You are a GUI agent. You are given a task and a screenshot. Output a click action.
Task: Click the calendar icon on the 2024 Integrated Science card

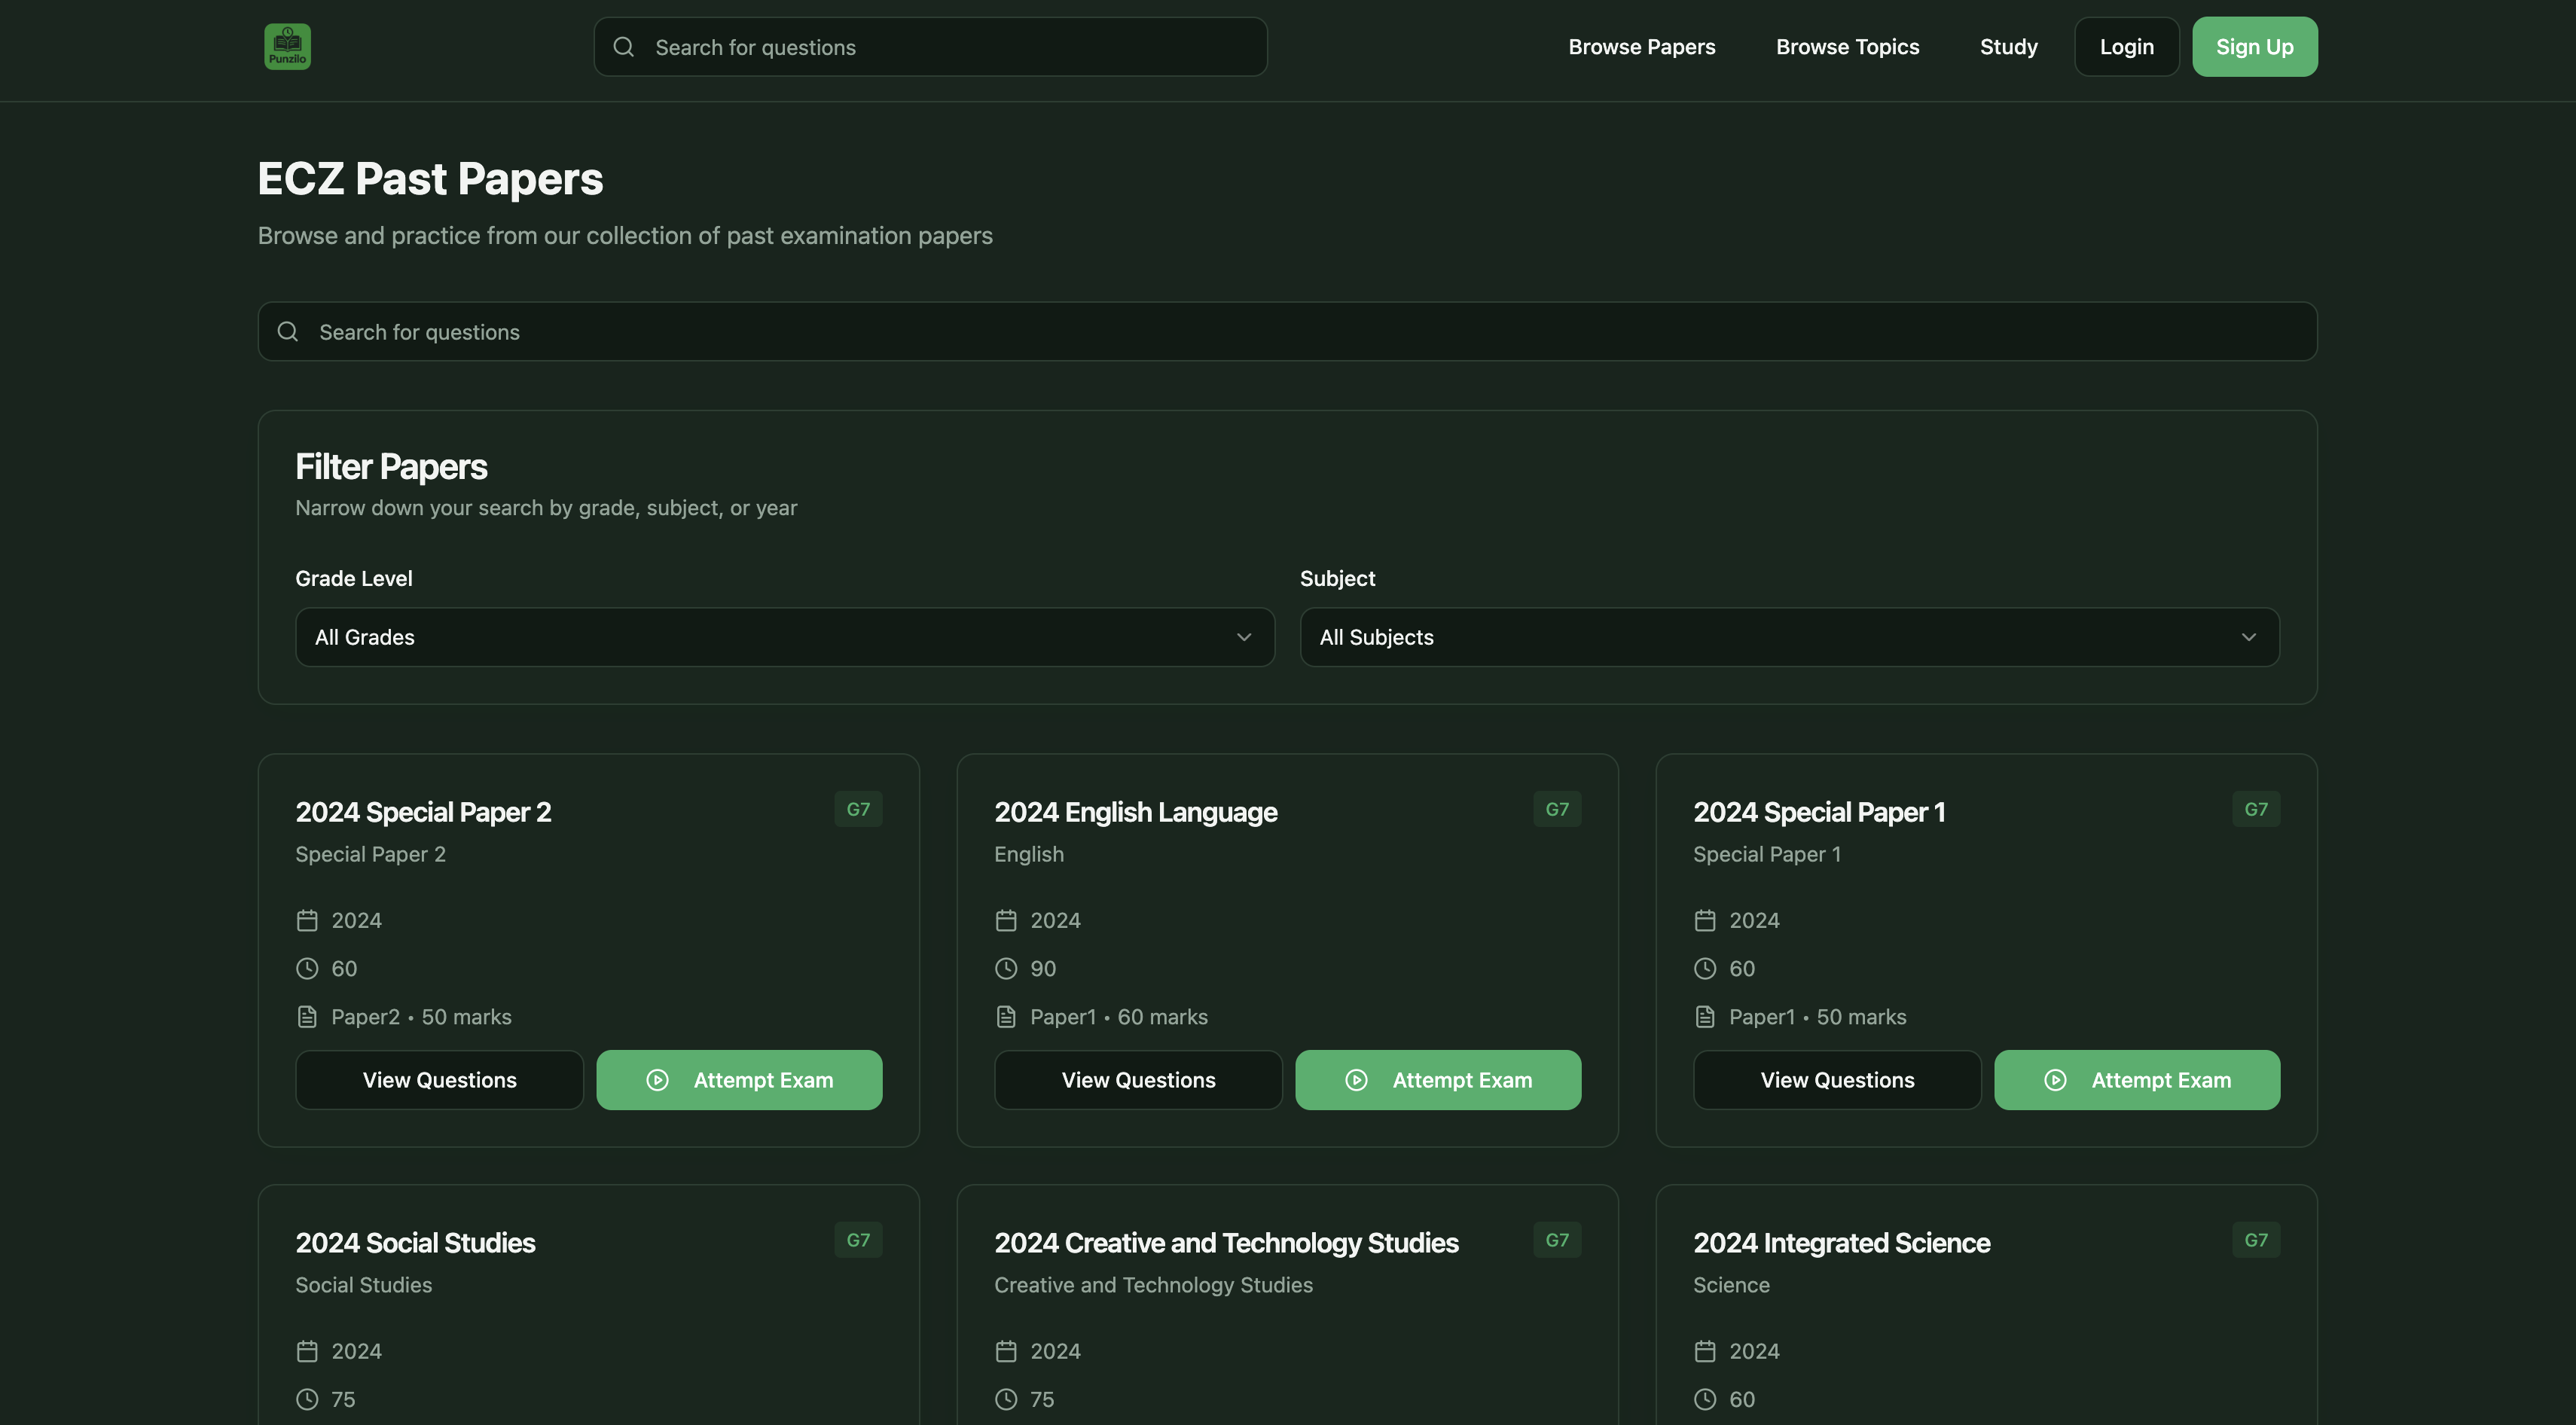(1705, 1351)
